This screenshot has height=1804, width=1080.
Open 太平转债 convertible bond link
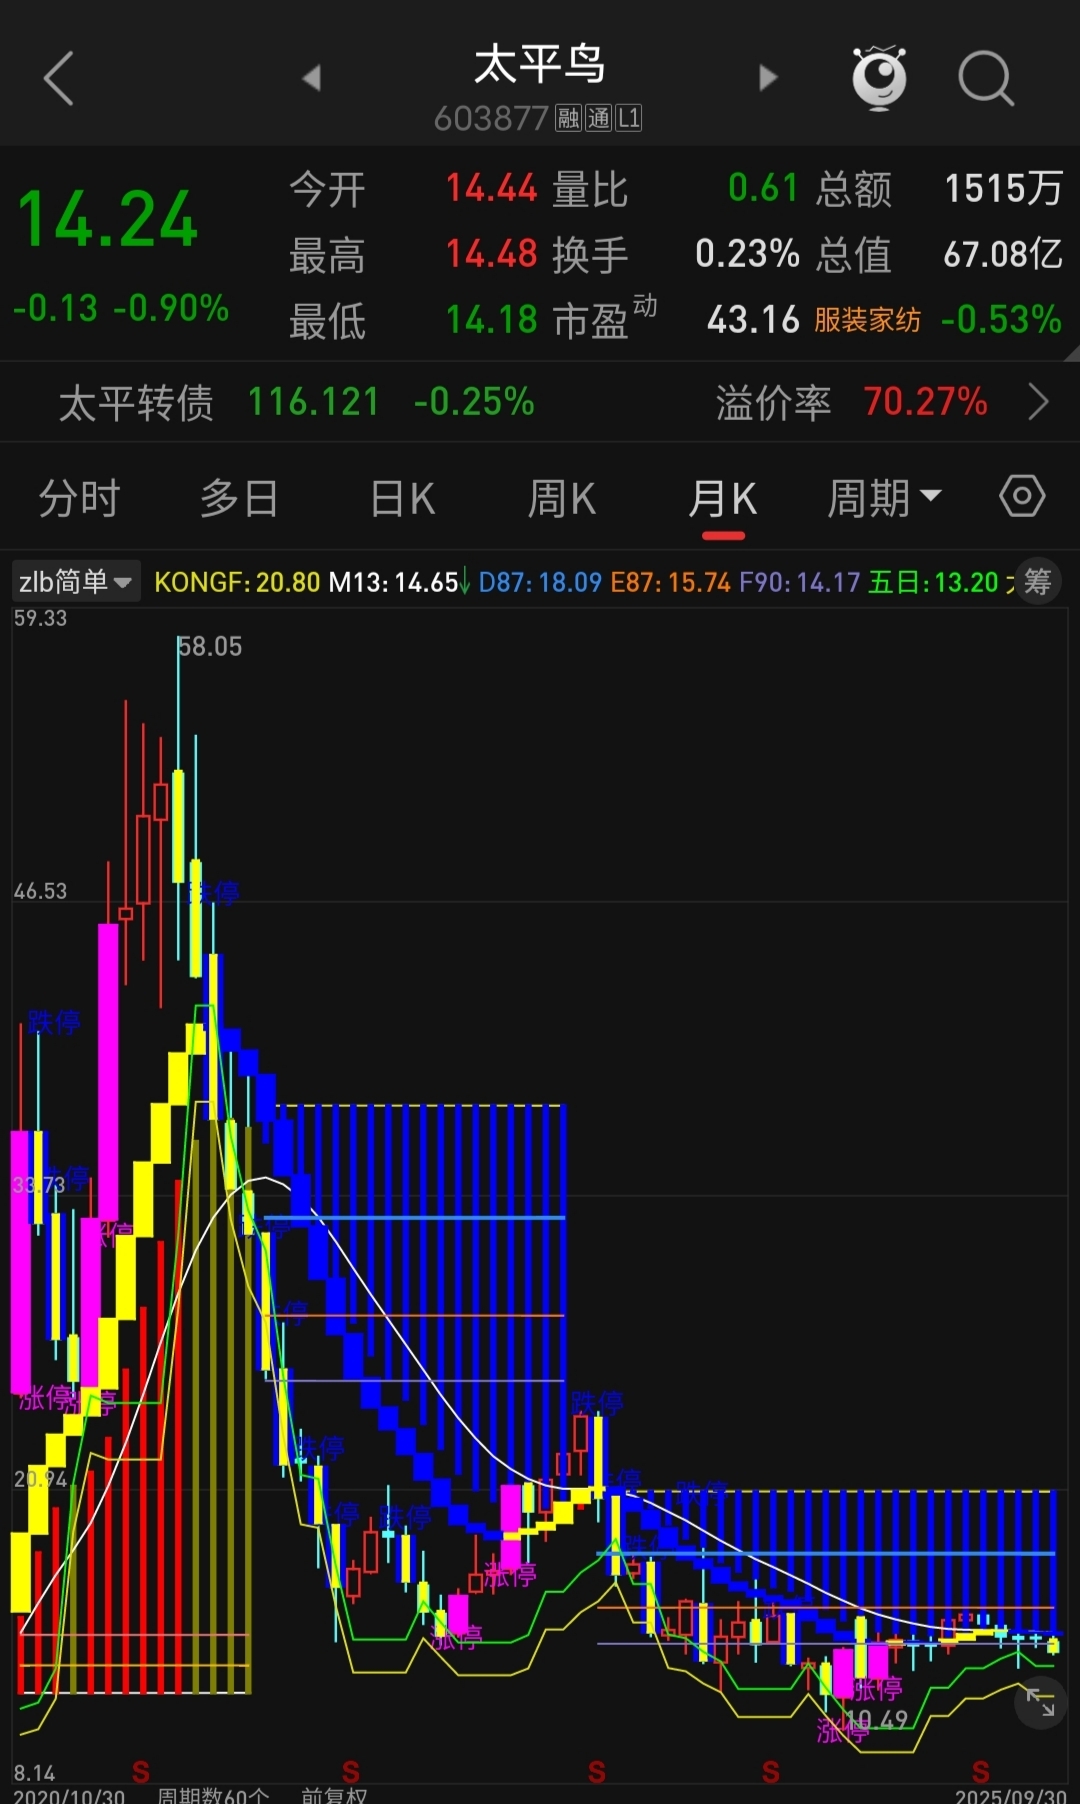(x=136, y=402)
